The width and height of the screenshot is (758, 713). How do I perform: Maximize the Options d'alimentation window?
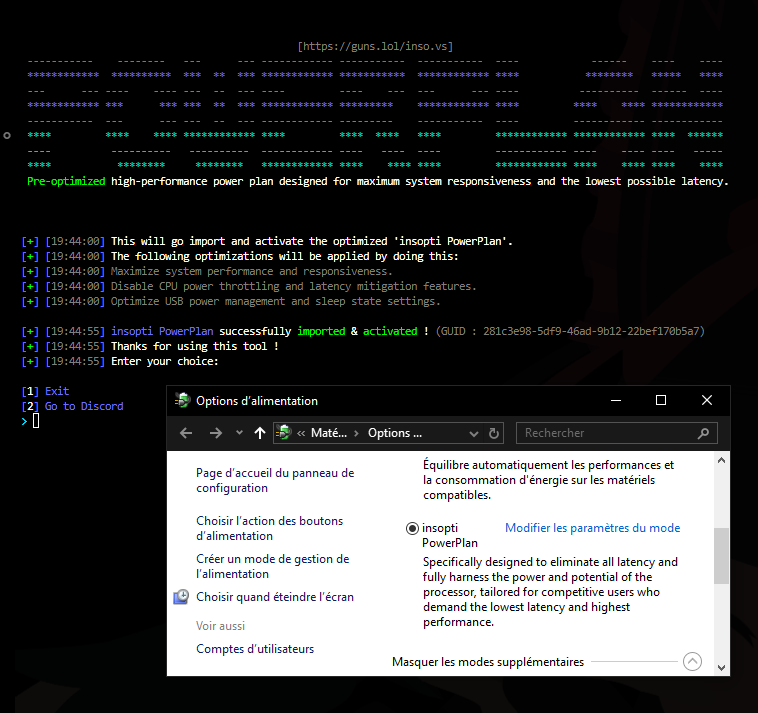(x=661, y=400)
